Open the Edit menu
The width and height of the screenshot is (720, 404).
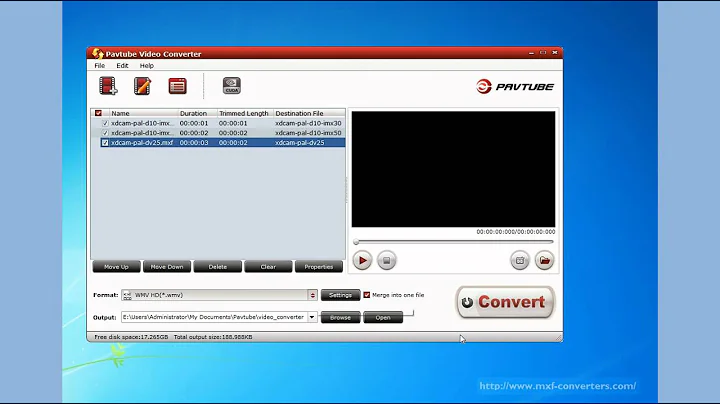[122, 66]
